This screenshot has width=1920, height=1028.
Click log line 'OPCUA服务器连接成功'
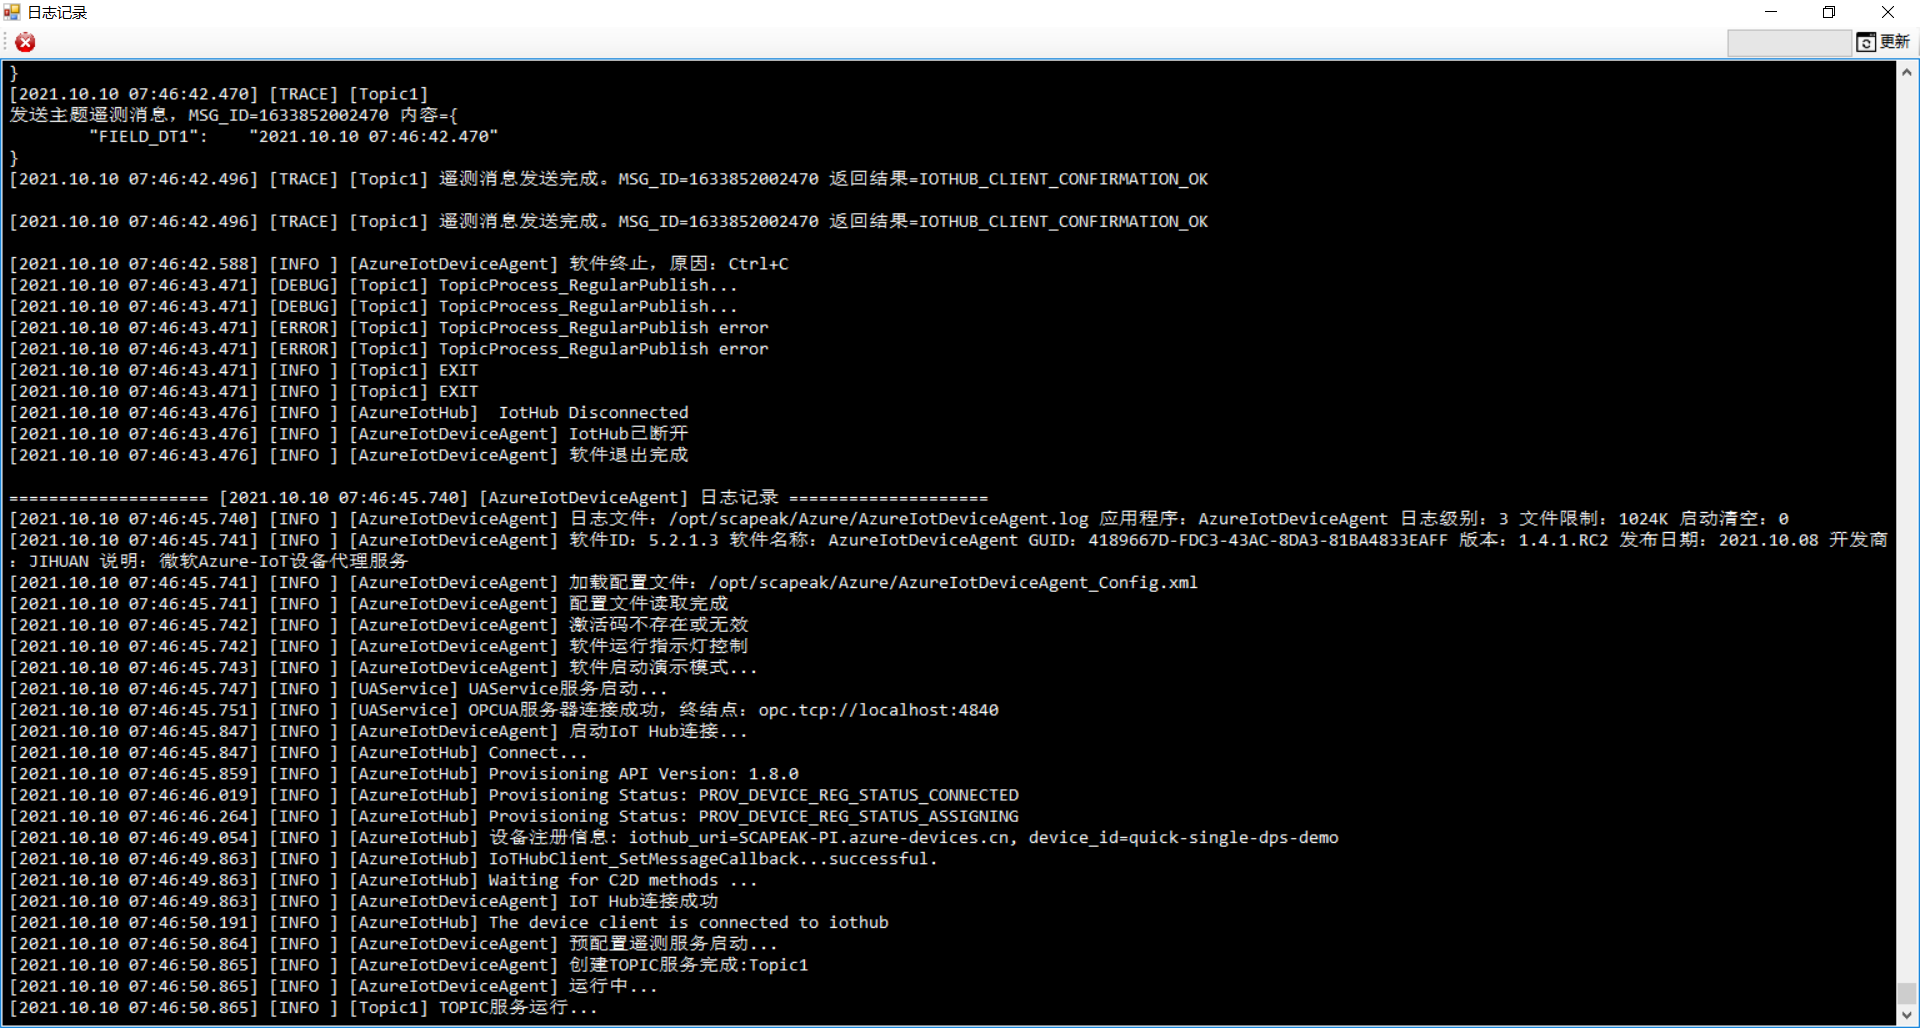coord(504,710)
